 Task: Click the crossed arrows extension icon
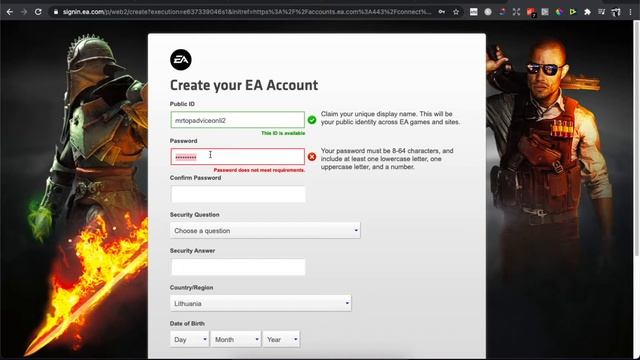click(516, 12)
